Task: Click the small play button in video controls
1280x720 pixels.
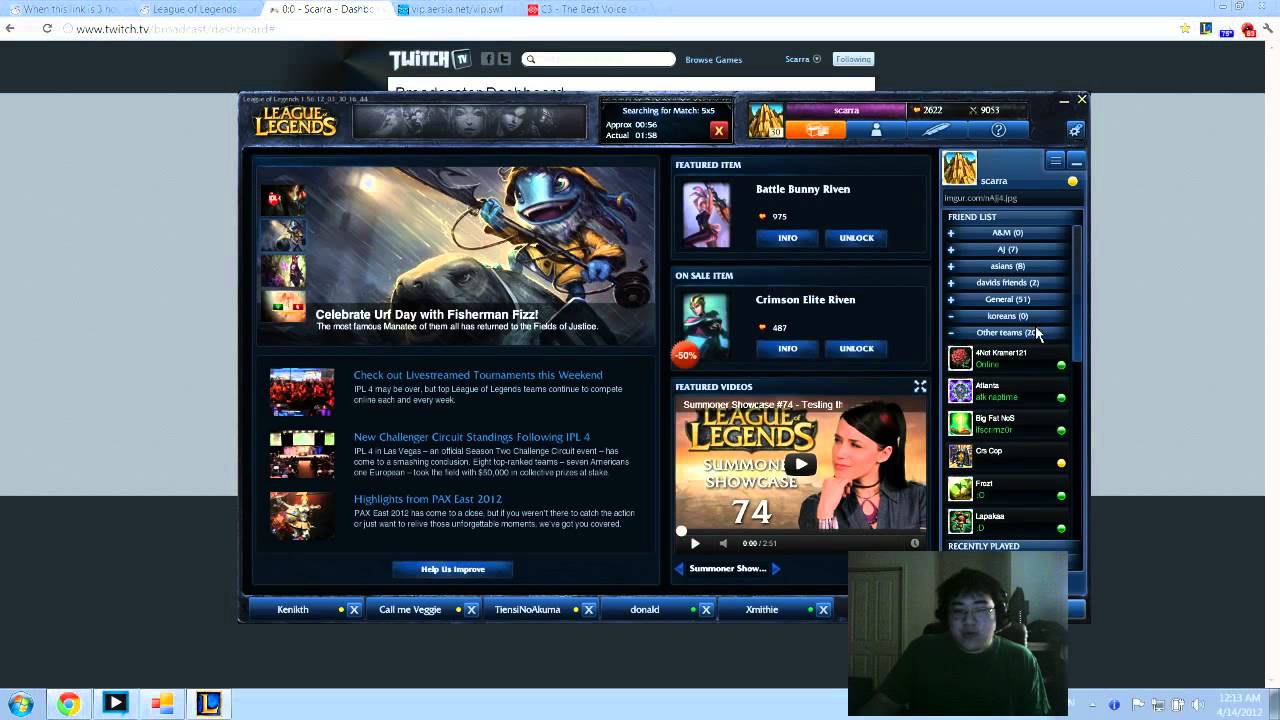Action: point(695,543)
